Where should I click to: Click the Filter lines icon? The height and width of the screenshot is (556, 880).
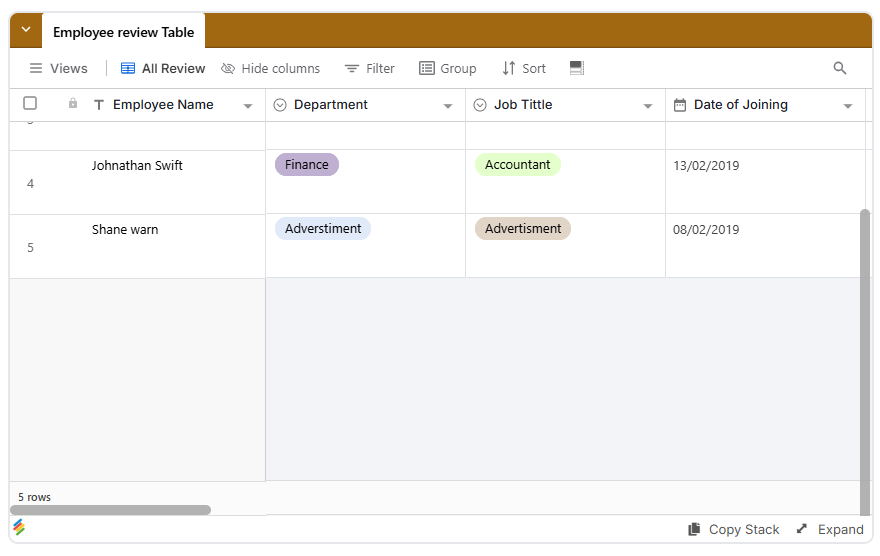click(352, 68)
